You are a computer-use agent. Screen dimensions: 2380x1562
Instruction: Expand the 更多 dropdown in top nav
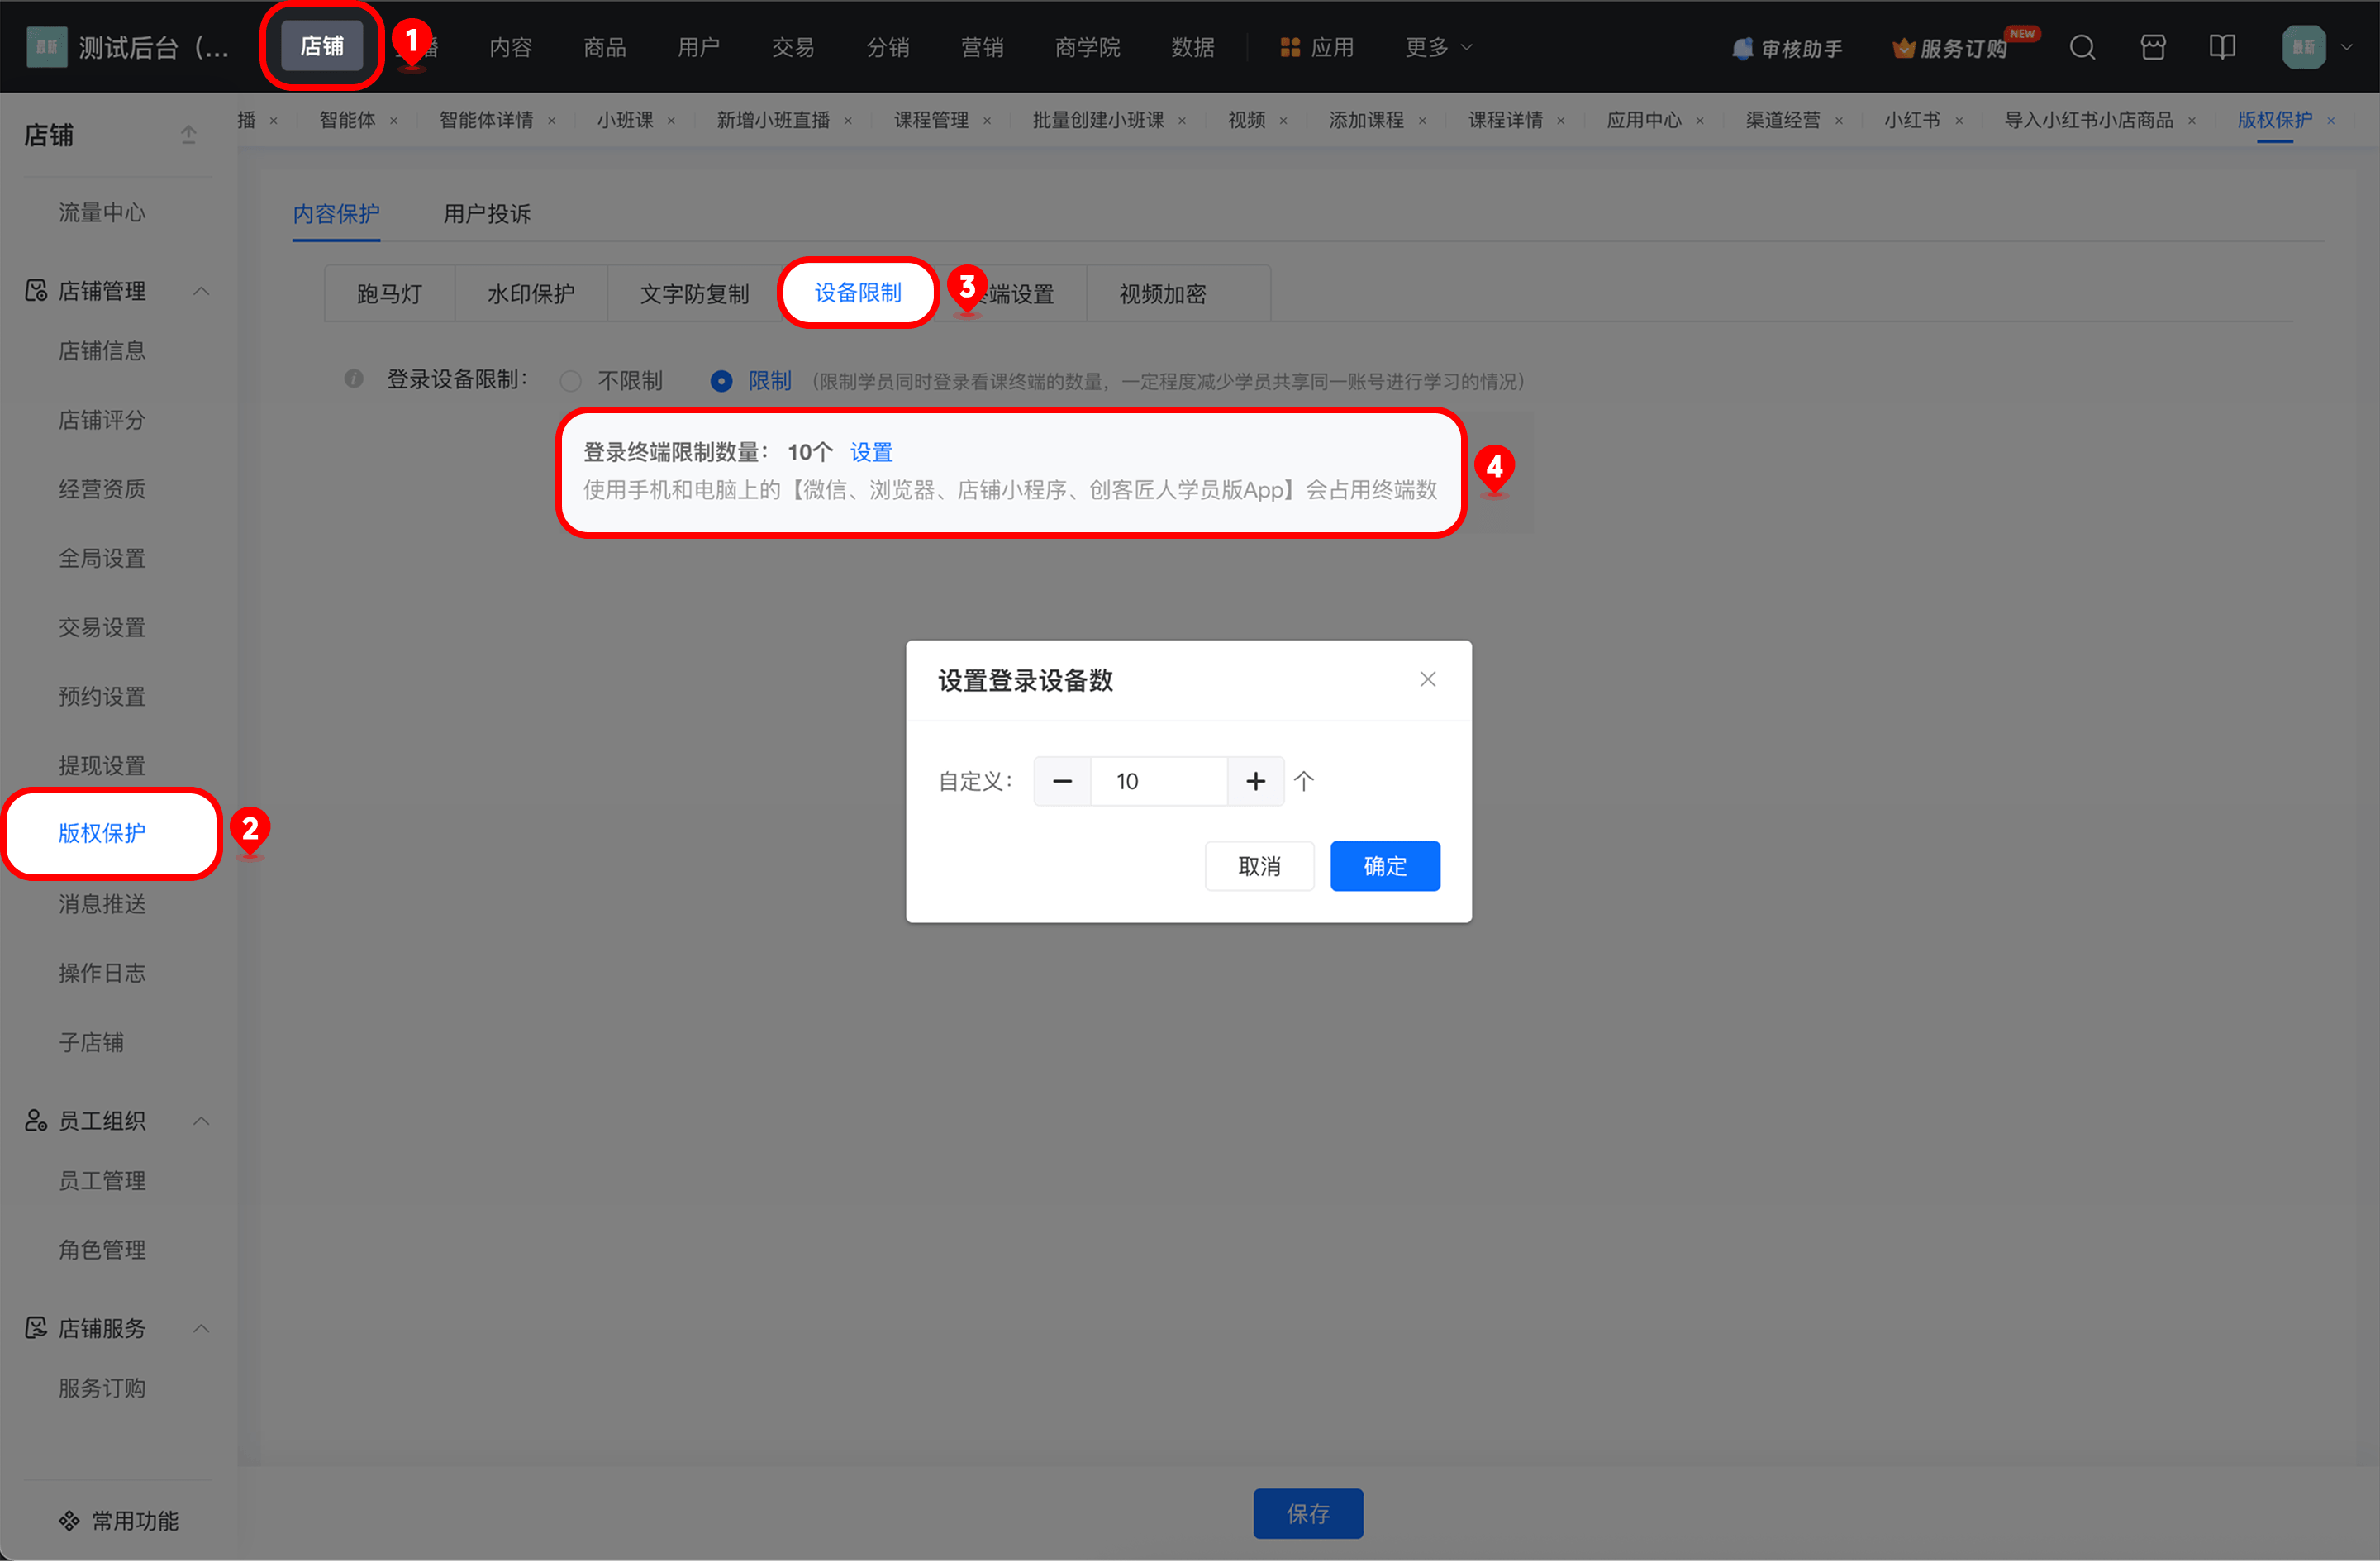[1438, 47]
